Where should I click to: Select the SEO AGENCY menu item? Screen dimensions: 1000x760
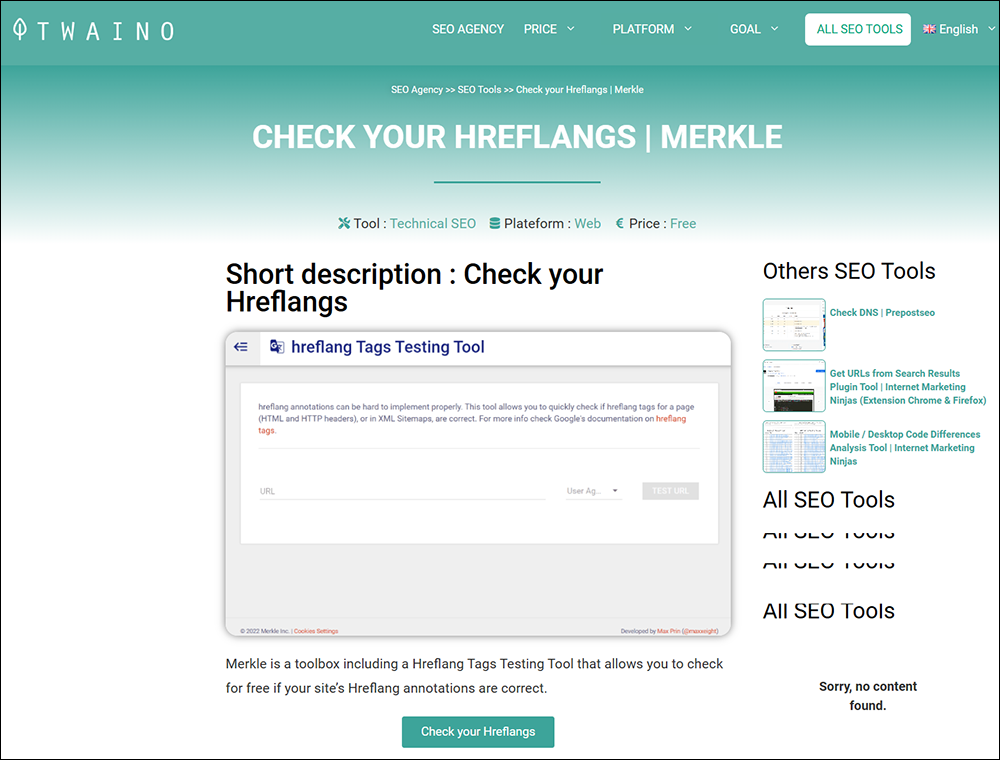coord(468,29)
